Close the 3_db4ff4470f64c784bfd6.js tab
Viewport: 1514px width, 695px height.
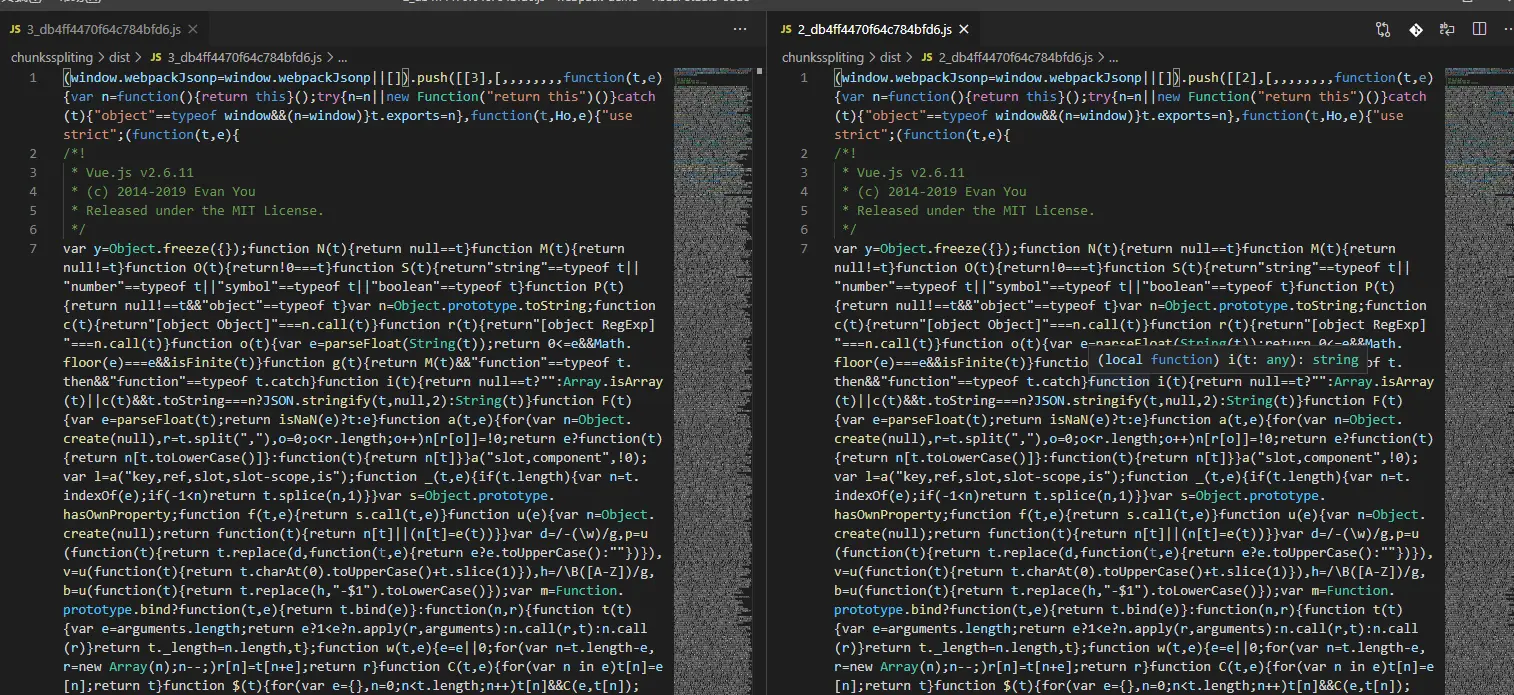click(193, 29)
